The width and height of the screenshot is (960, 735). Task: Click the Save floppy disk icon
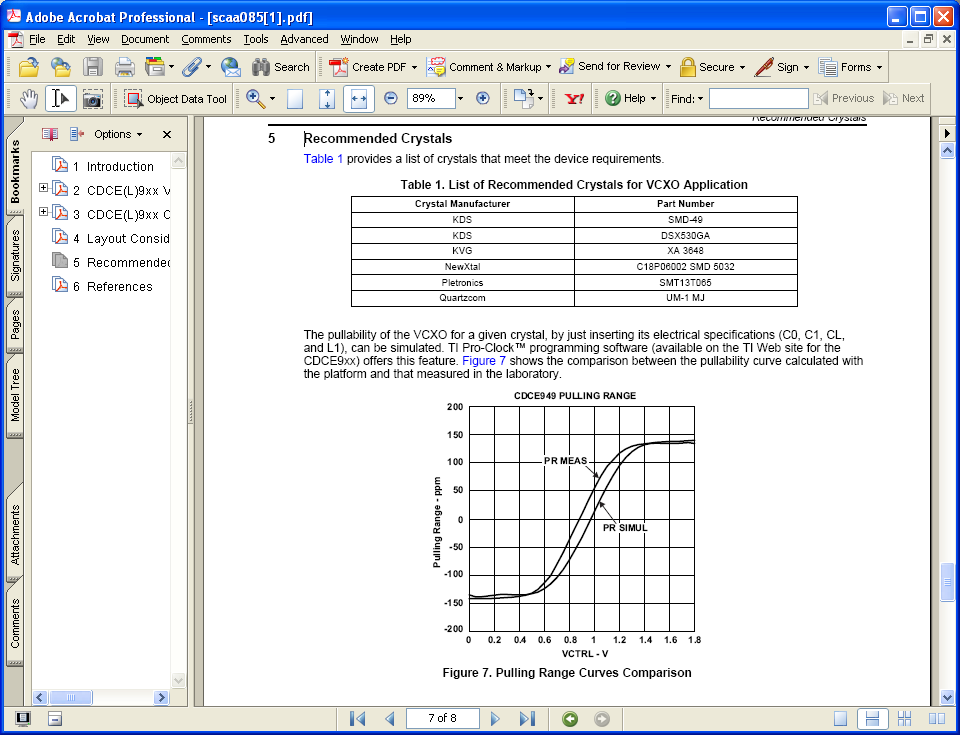(92, 67)
